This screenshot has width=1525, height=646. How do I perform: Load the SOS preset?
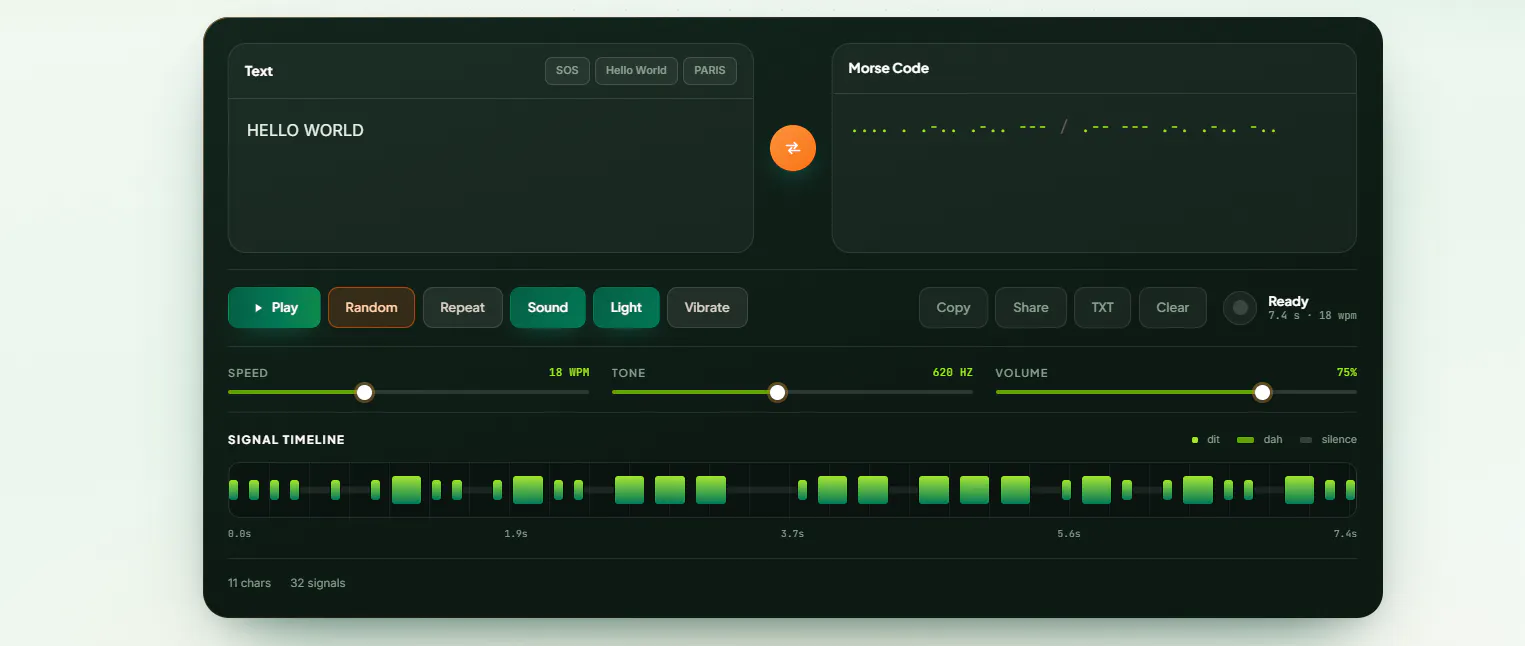(567, 71)
